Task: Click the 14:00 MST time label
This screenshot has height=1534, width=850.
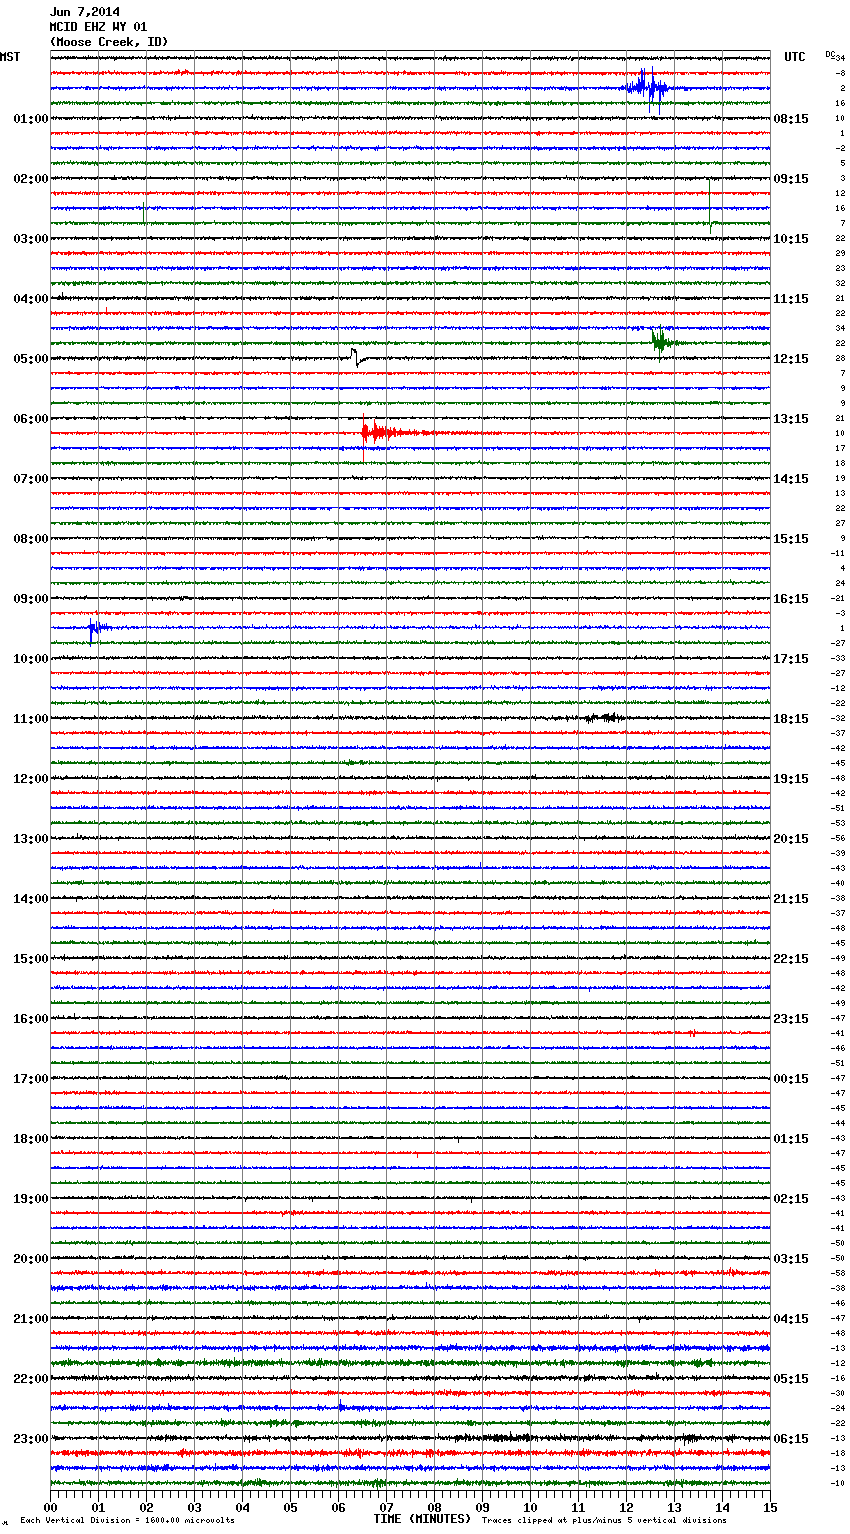Action: (x=31, y=899)
